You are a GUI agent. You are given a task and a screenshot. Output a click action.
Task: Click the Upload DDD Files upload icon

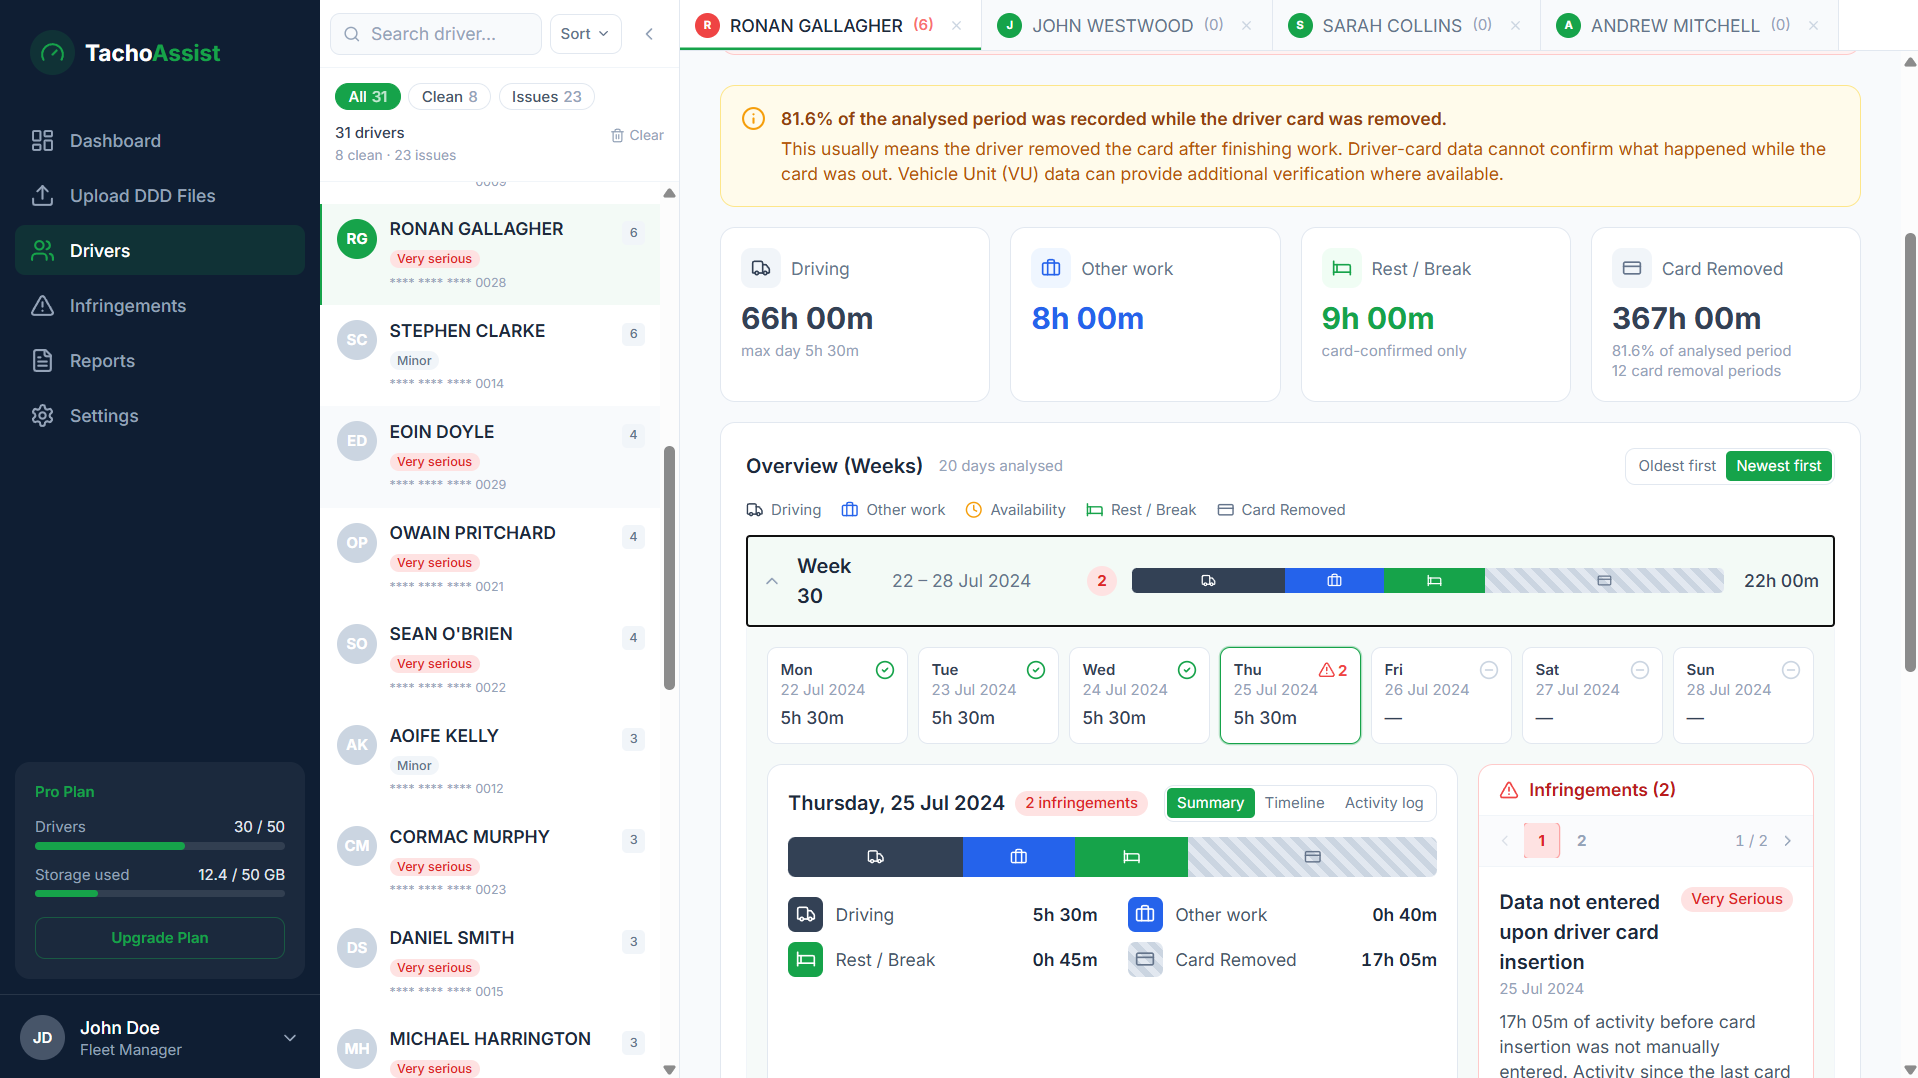pyautogui.click(x=42, y=196)
